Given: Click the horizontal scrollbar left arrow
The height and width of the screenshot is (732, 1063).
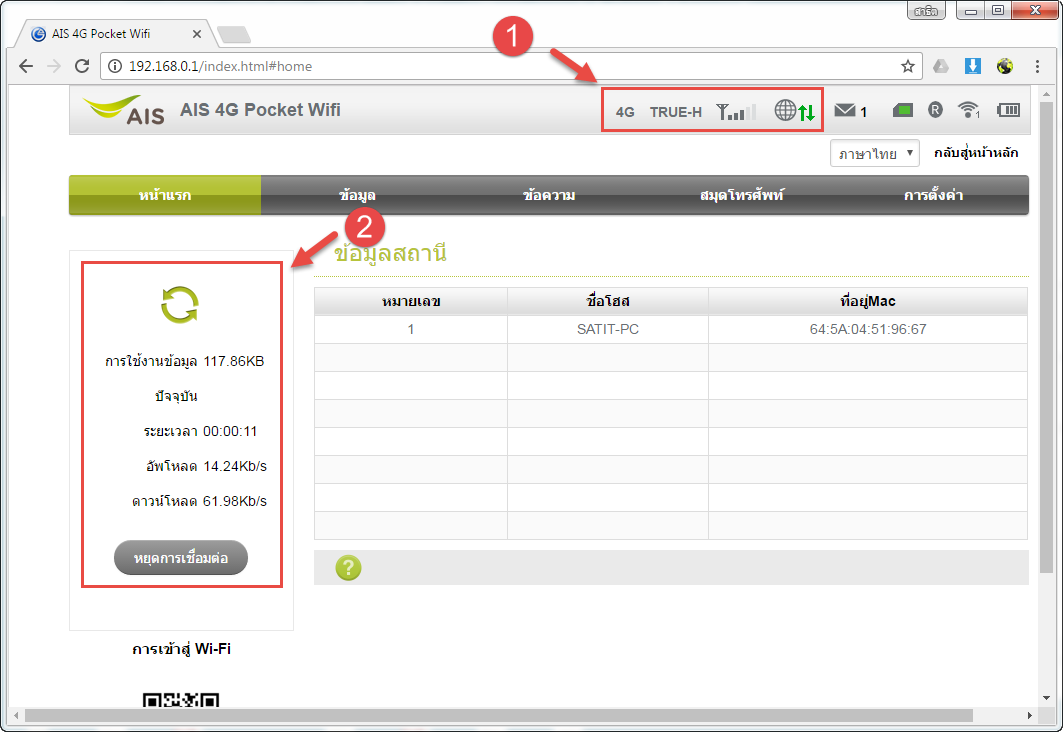Looking at the screenshot, I should pyautogui.click(x=16, y=716).
